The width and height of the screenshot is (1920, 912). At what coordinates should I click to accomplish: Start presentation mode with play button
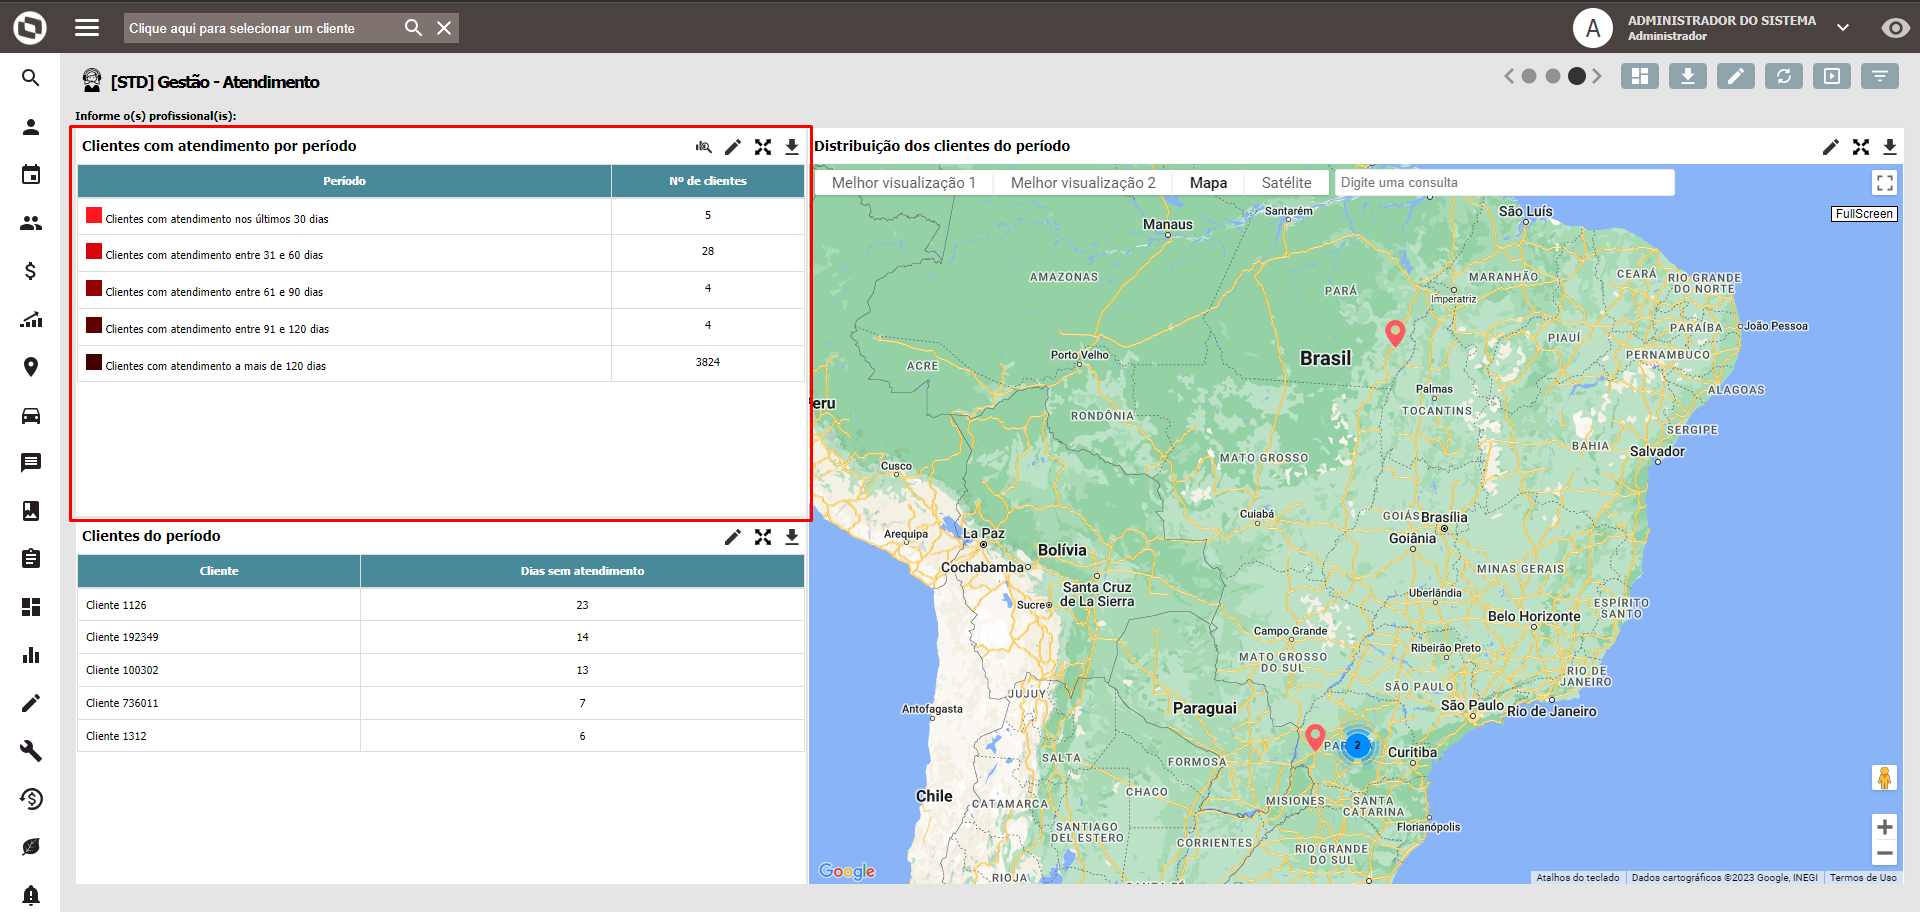point(1831,76)
